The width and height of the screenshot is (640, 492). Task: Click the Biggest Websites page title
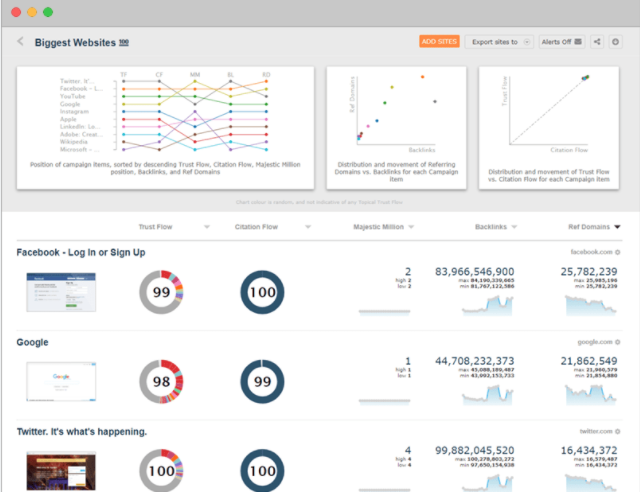point(75,42)
